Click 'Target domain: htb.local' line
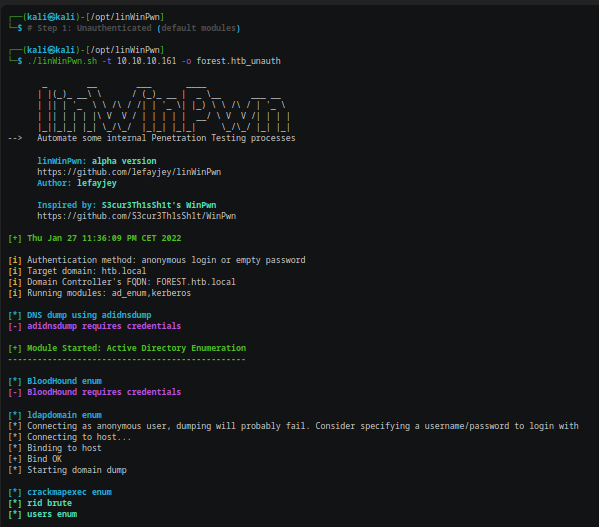 86,271
